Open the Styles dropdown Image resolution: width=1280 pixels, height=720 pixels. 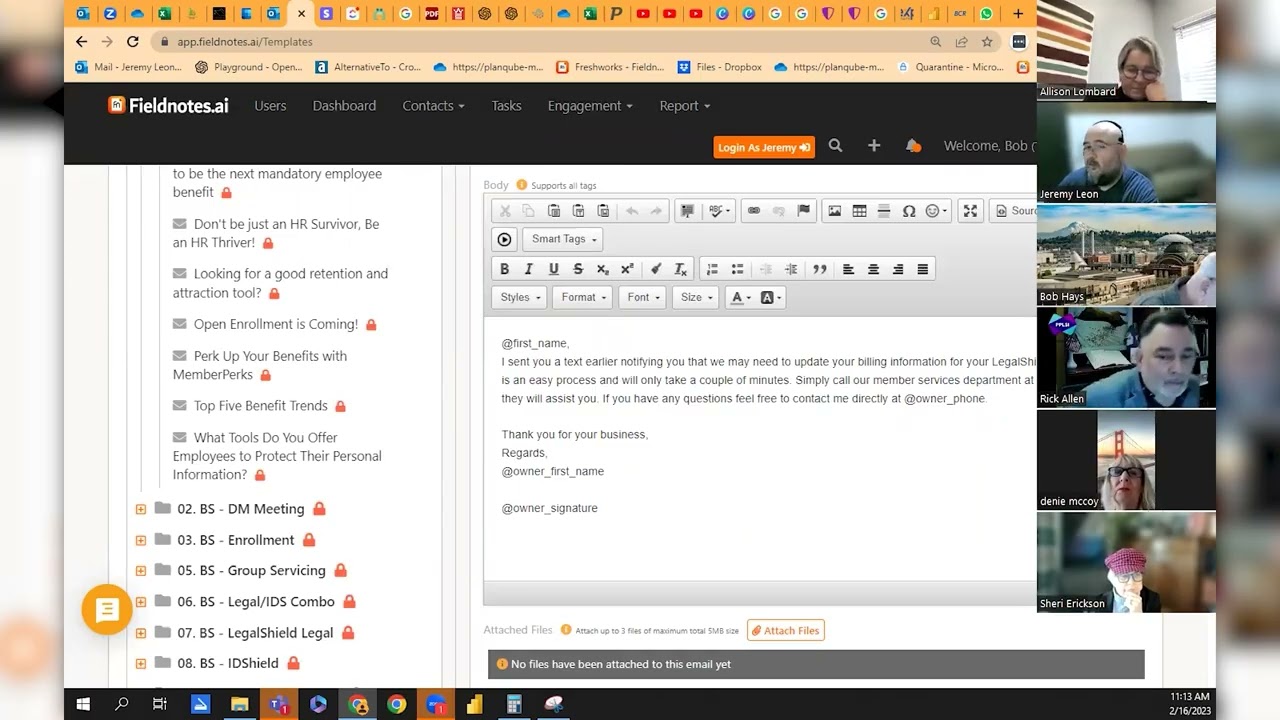pyautogui.click(x=520, y=297)
